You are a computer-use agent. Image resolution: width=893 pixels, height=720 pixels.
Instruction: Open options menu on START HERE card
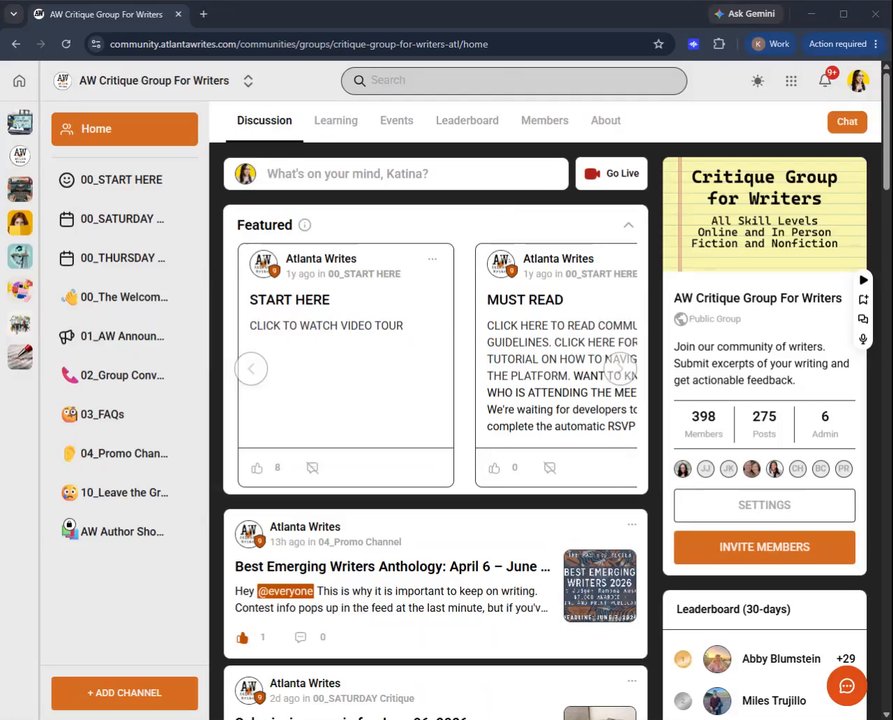(x=432, y=259)
